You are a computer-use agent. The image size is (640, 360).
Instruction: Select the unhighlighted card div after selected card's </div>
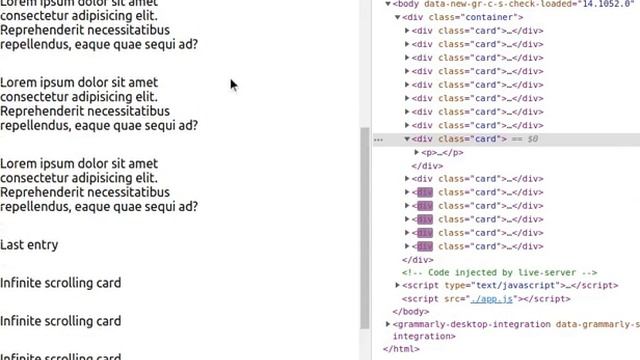[x=478, y=179]
